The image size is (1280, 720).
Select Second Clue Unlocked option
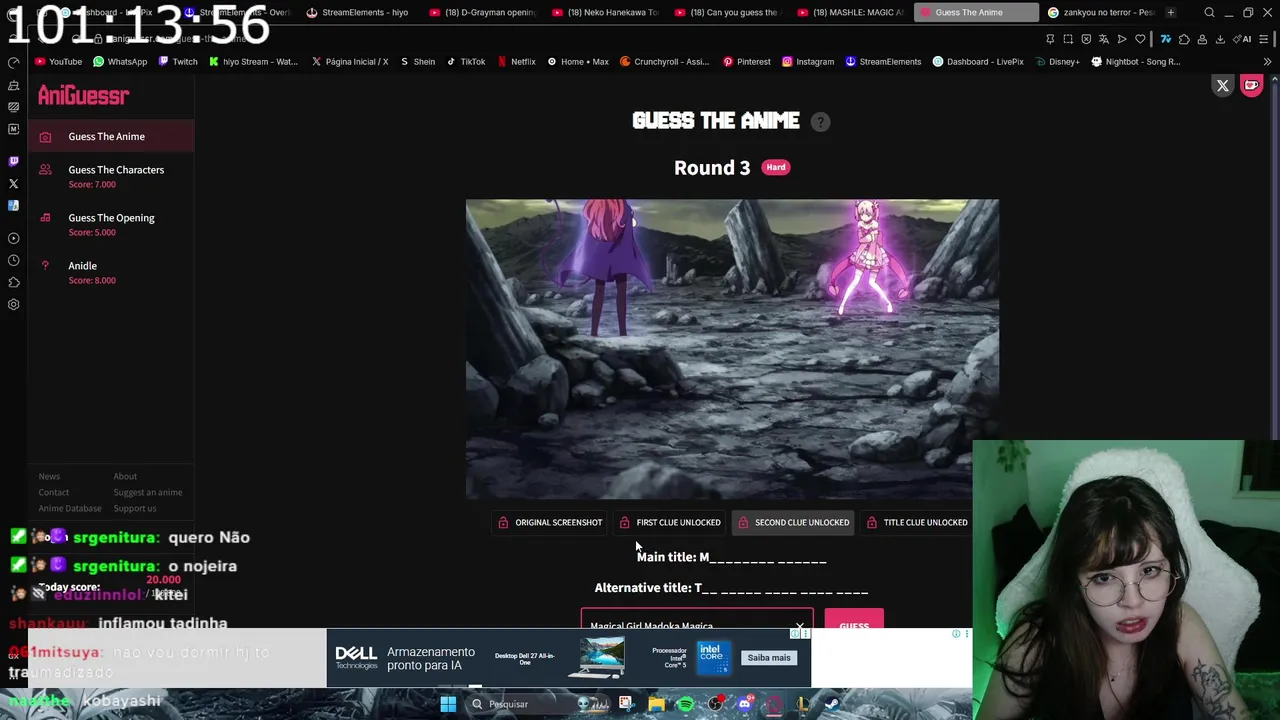pyautogui.click(x=793, y=522)
